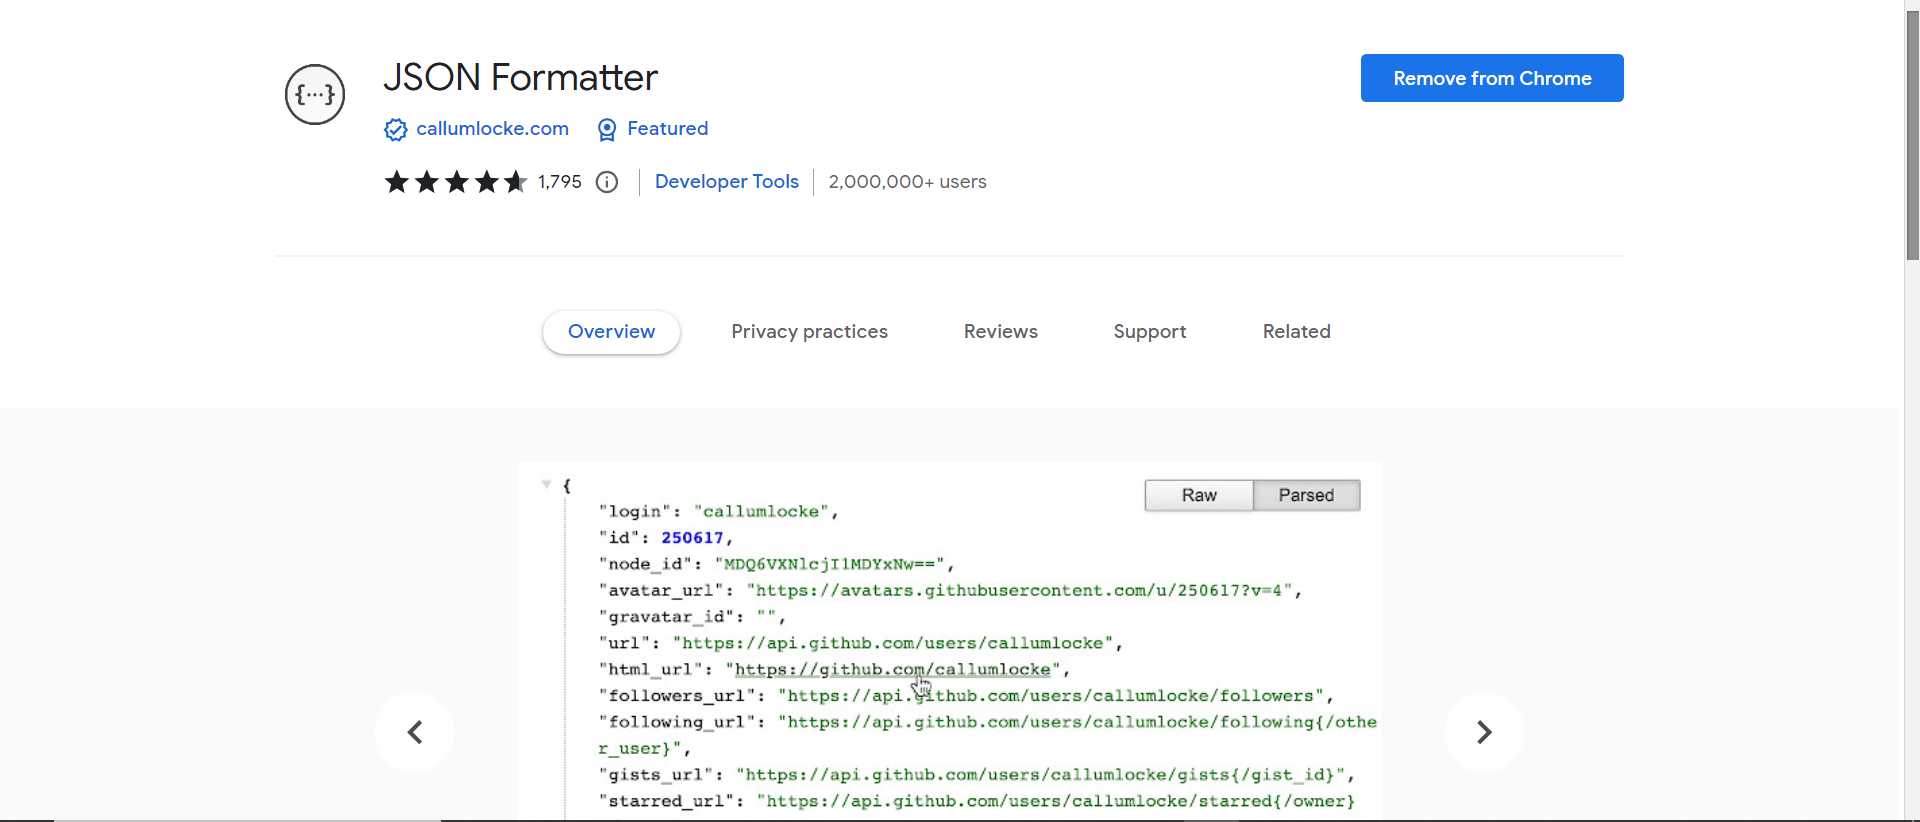Click the rating info circle icon
Image resolution: width=1920 pixels, height=822 pixels.
click(x=607, y=182)
